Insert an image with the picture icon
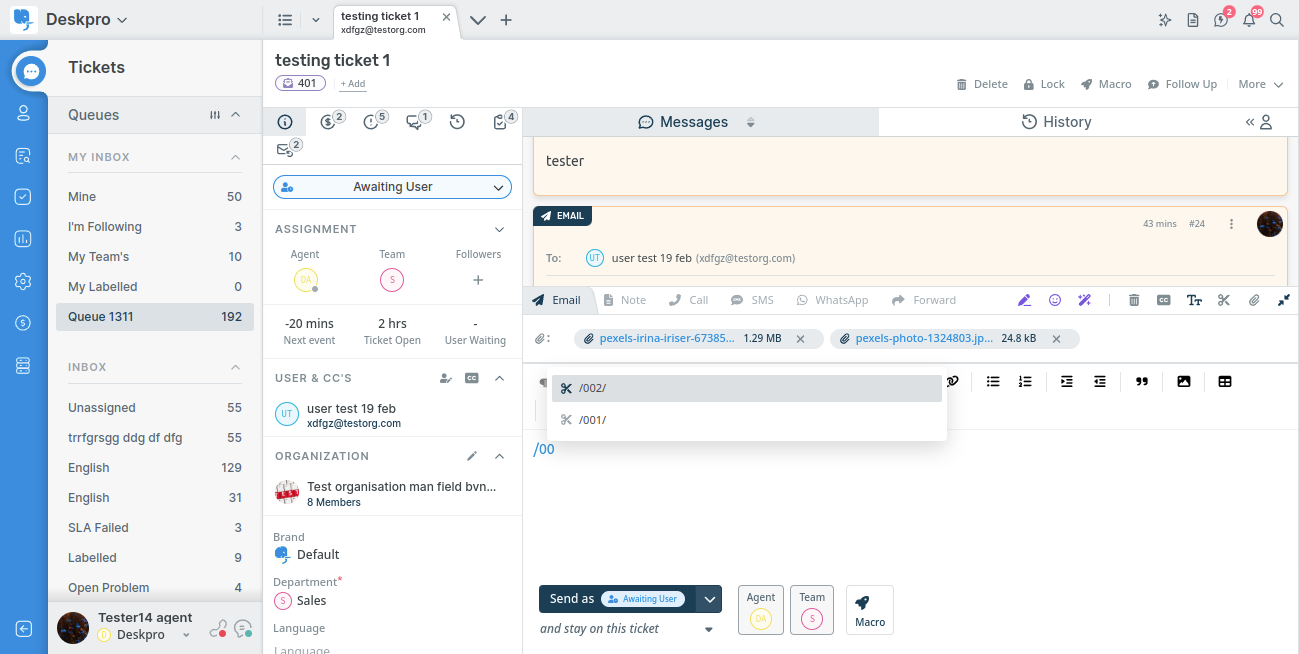The width and height of the screenshot is (1299, 654). coord(1184,381)
